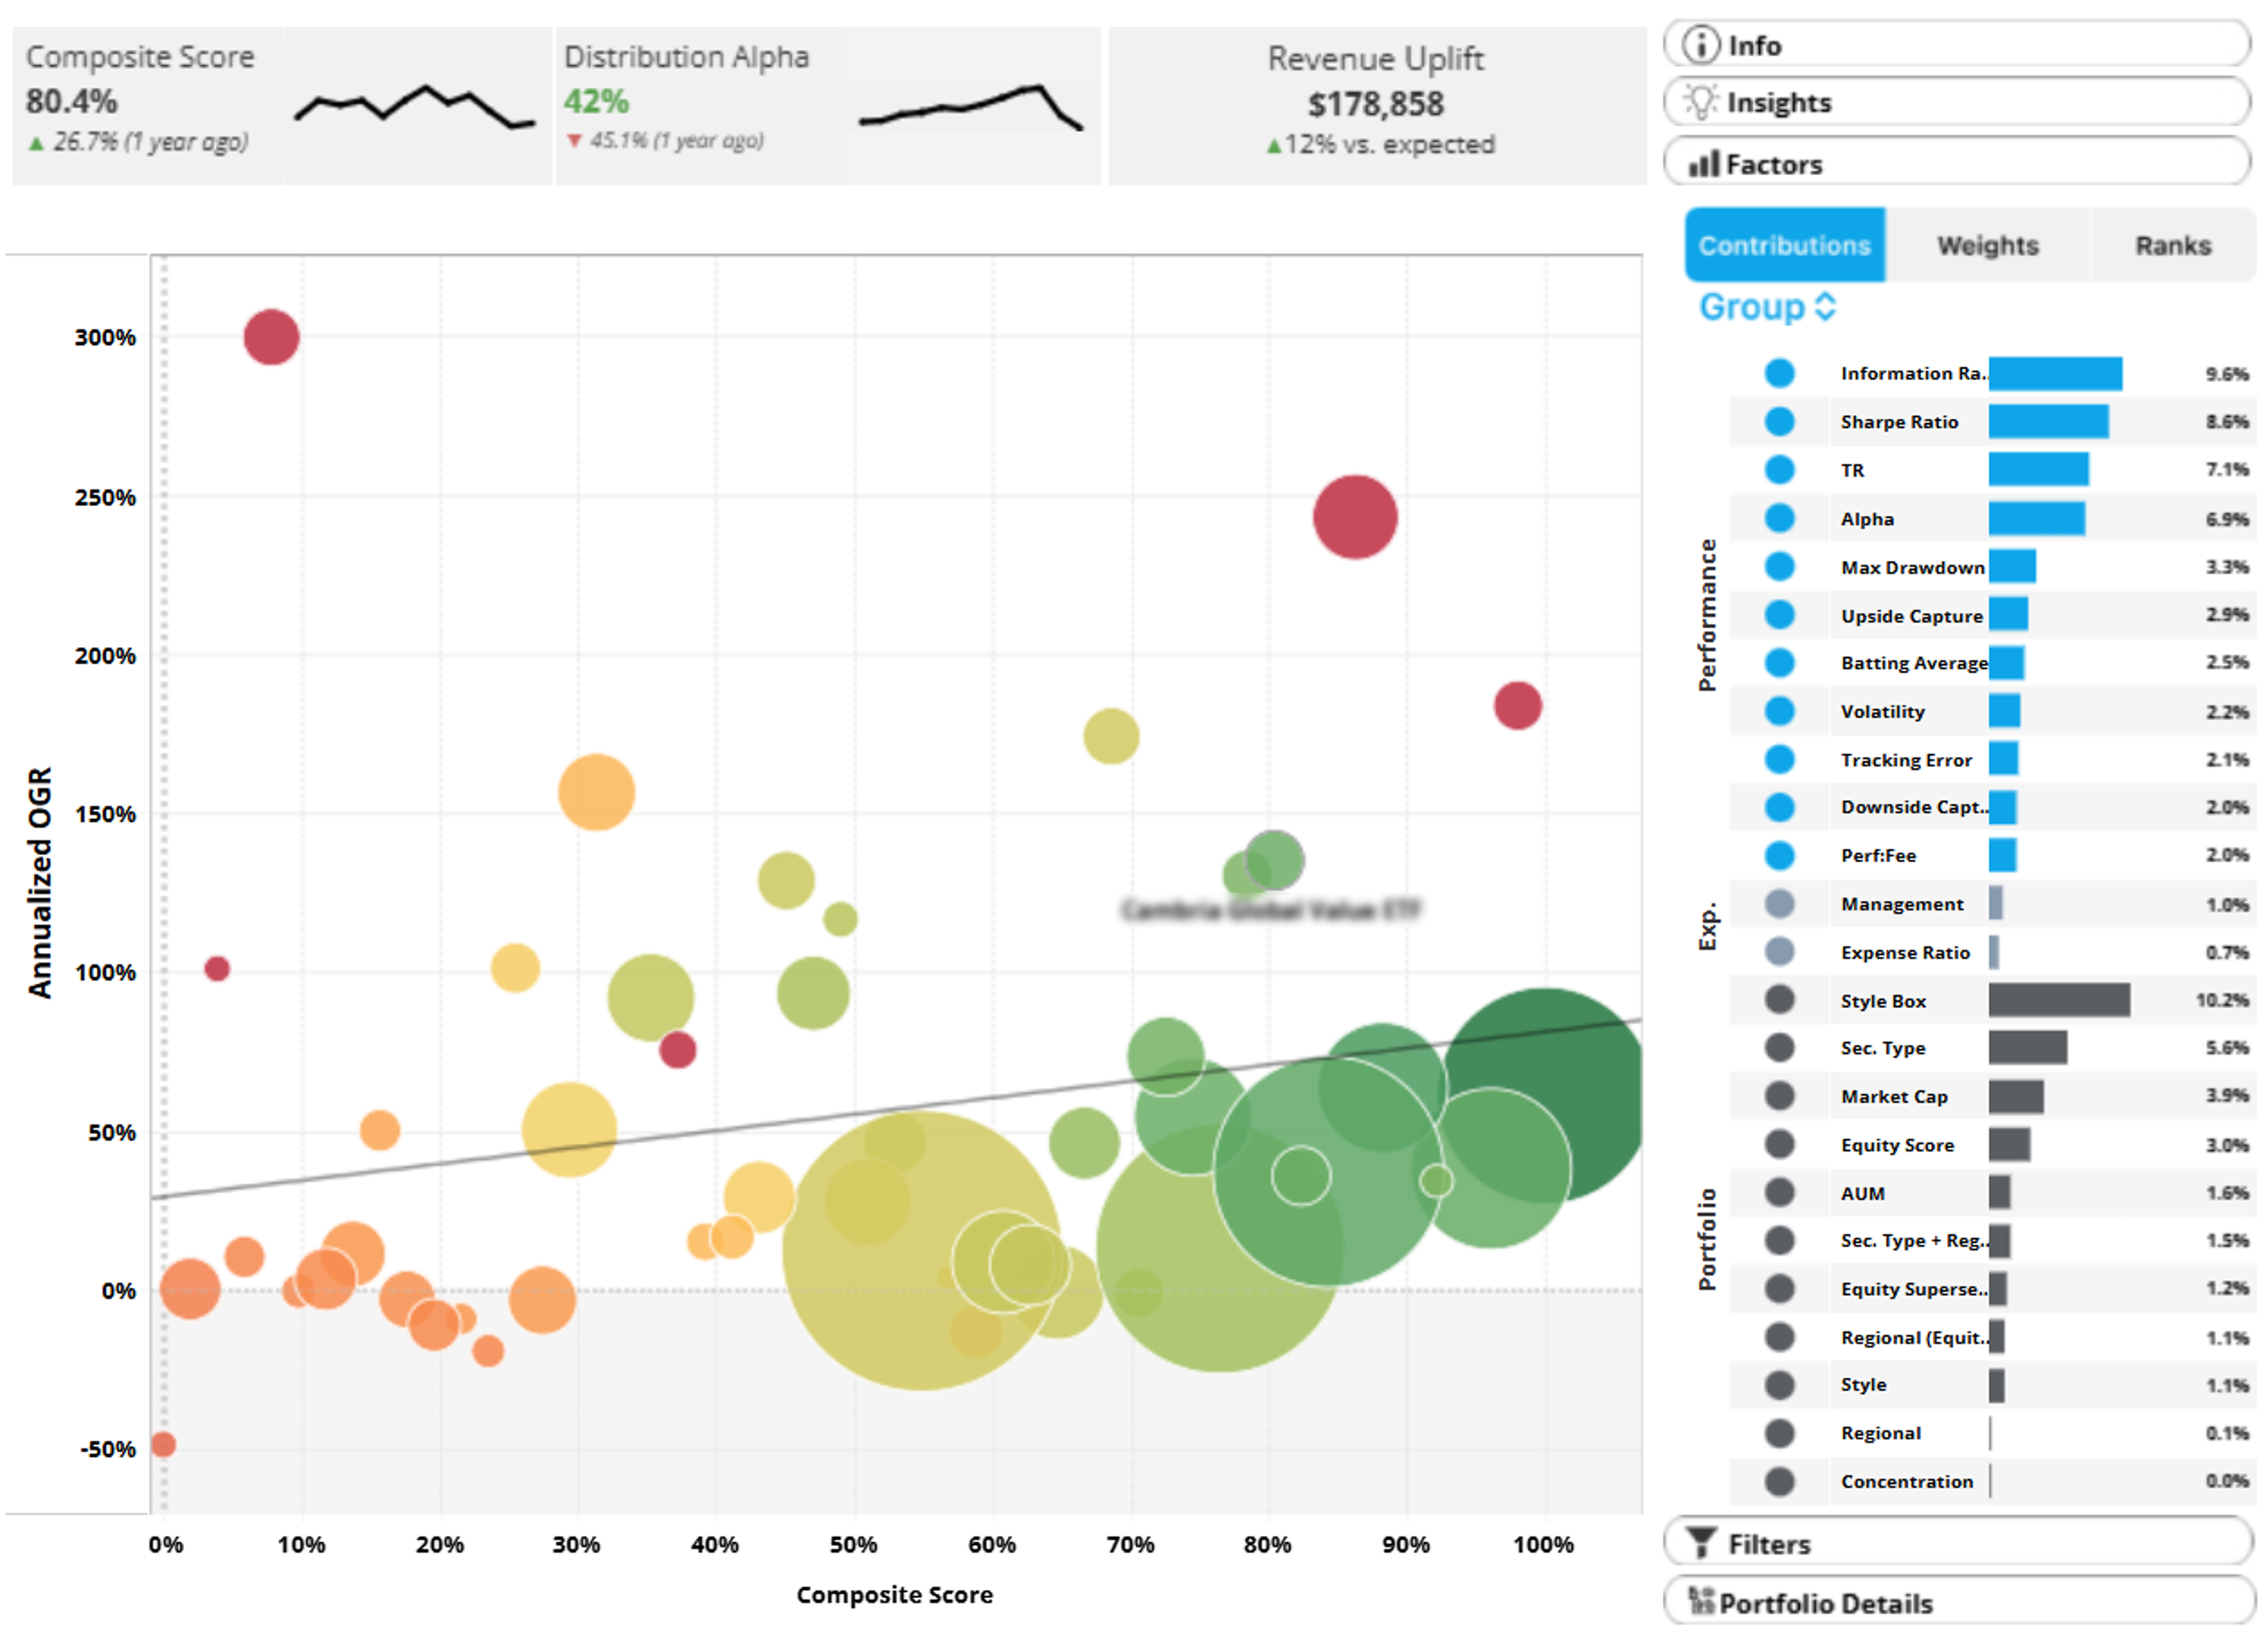Toggle the Regional factor dot

(x=1779, y=1433)
